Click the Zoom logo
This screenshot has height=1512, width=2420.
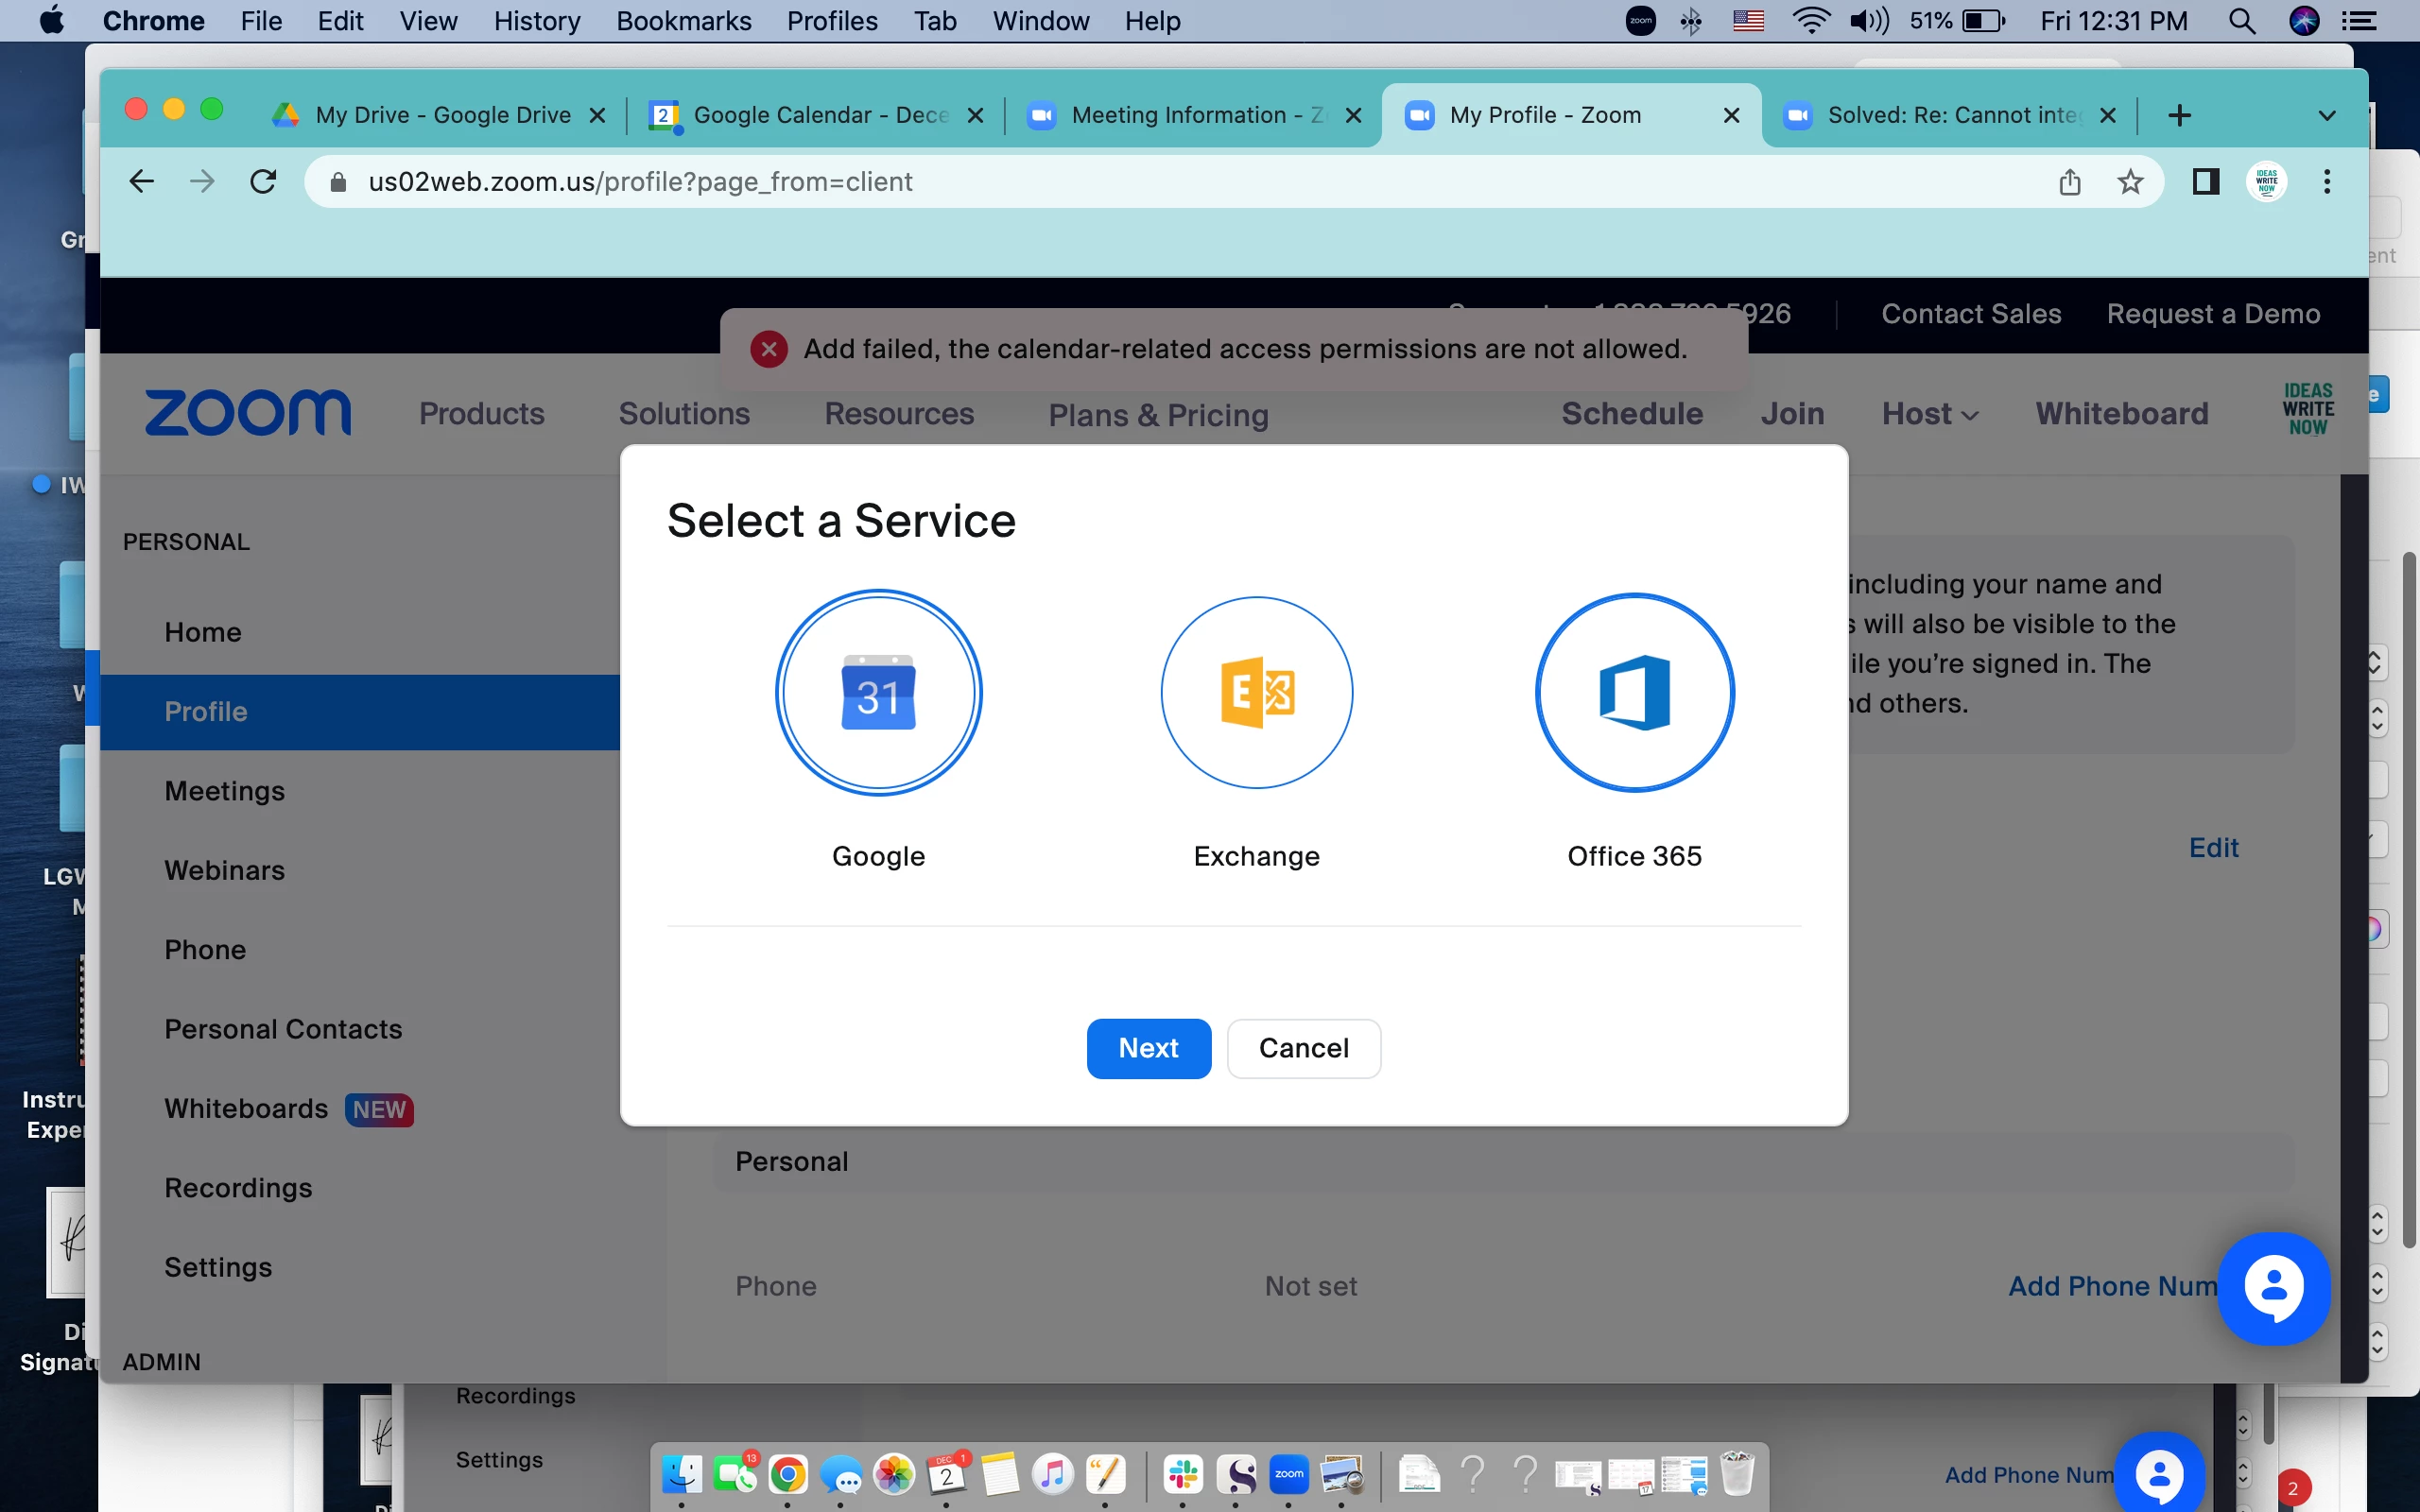tap(248, 413)
